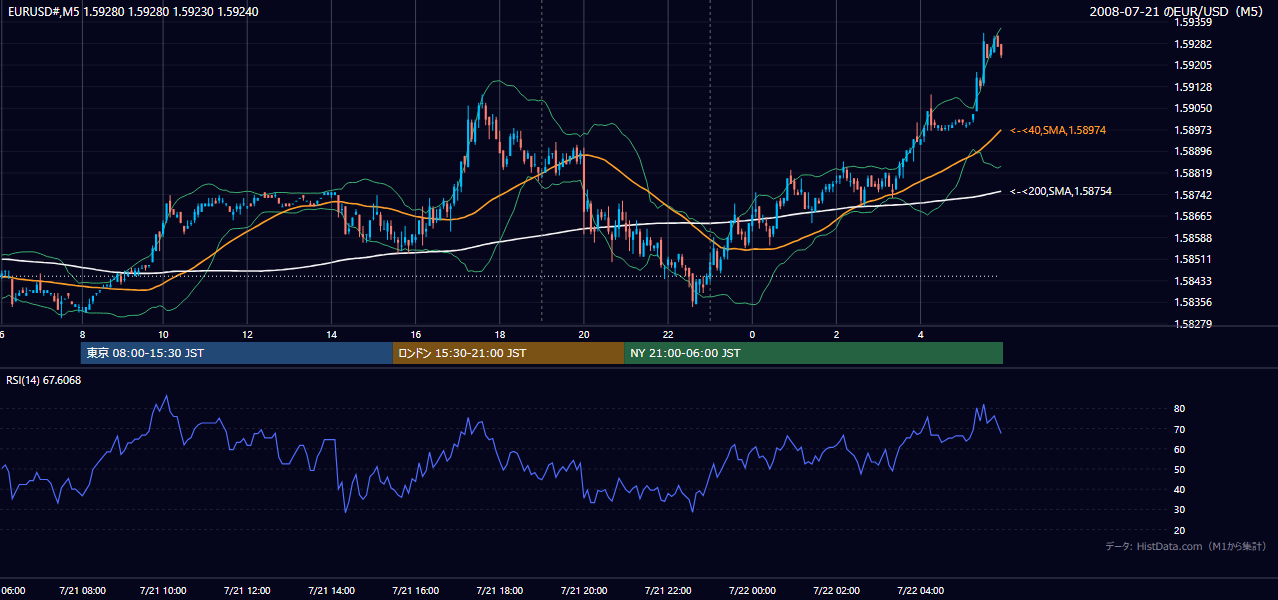Click the 7/22 00:00 bottom time label

754,591
